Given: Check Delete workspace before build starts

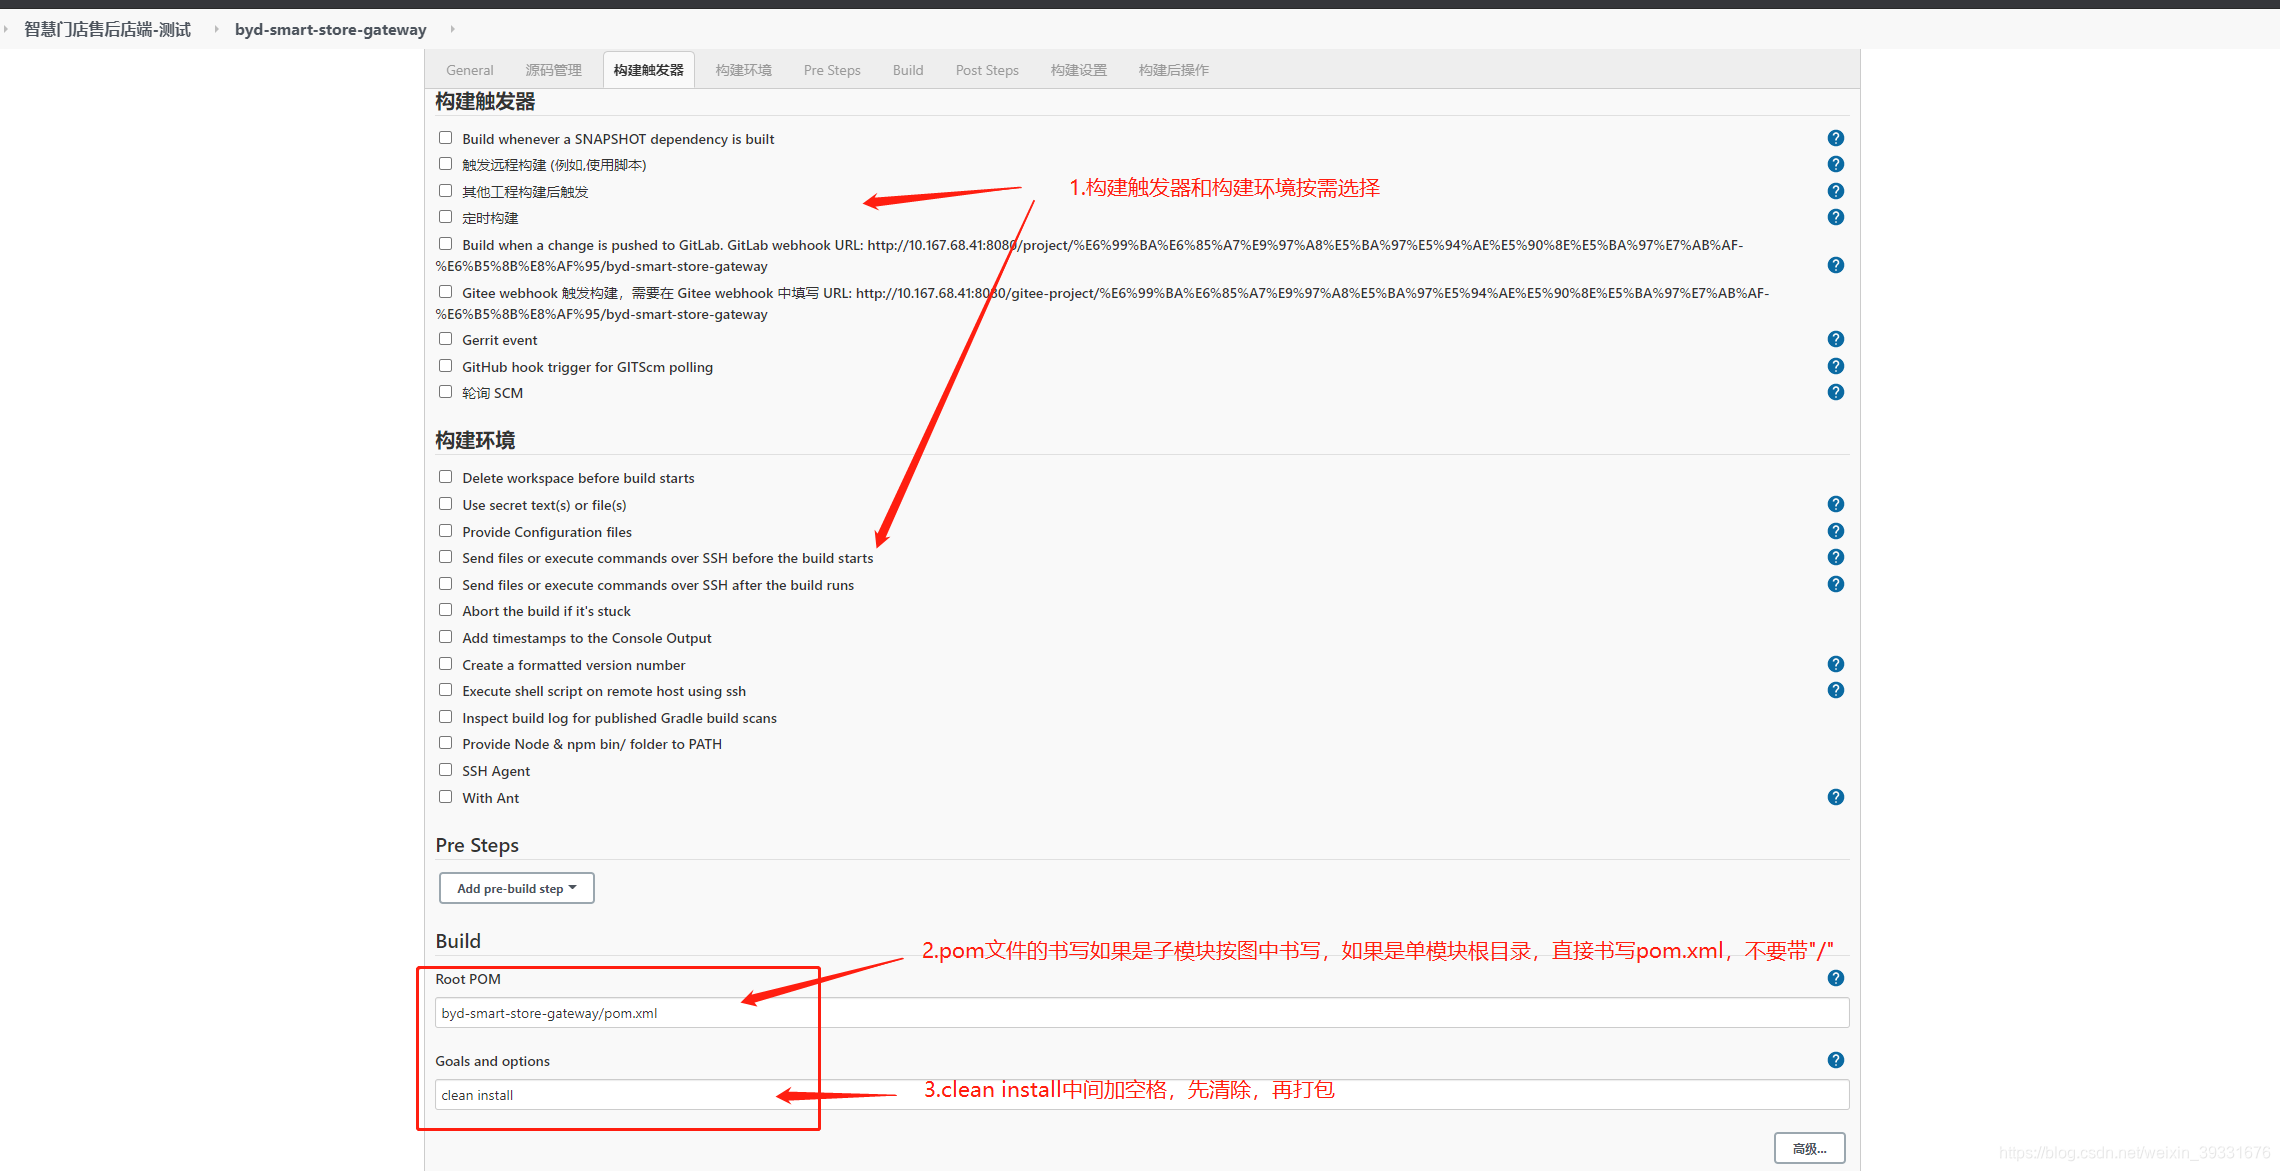Looking at the screenshot, I should (445, 477).
